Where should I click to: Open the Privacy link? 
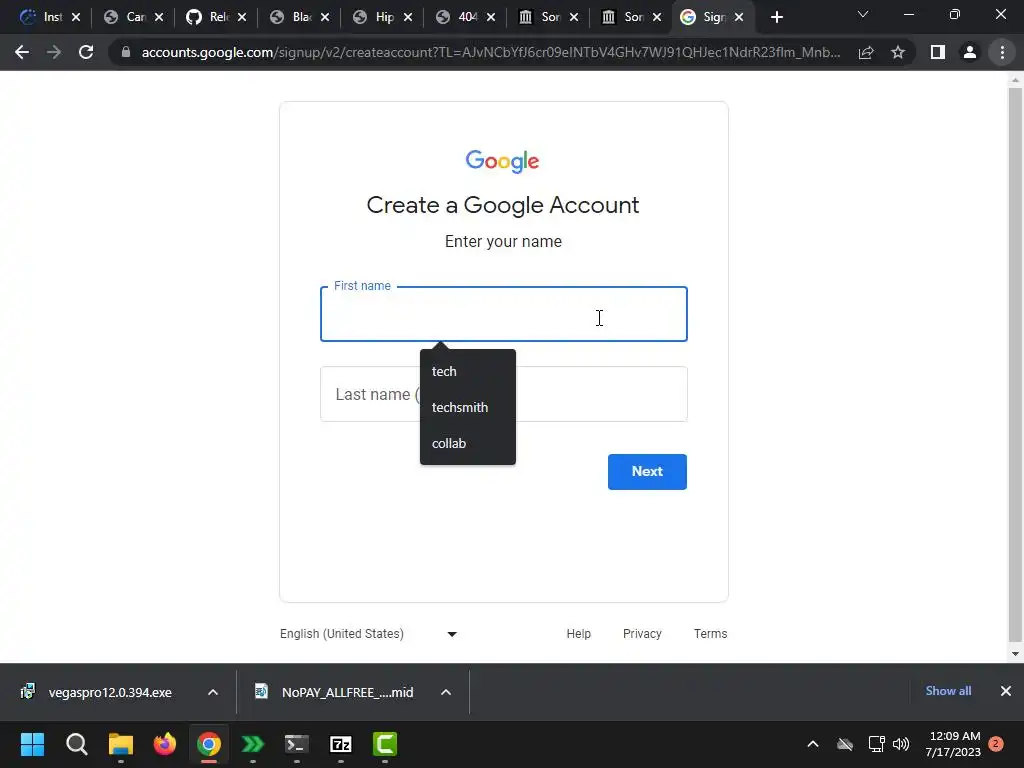(642, 633)
